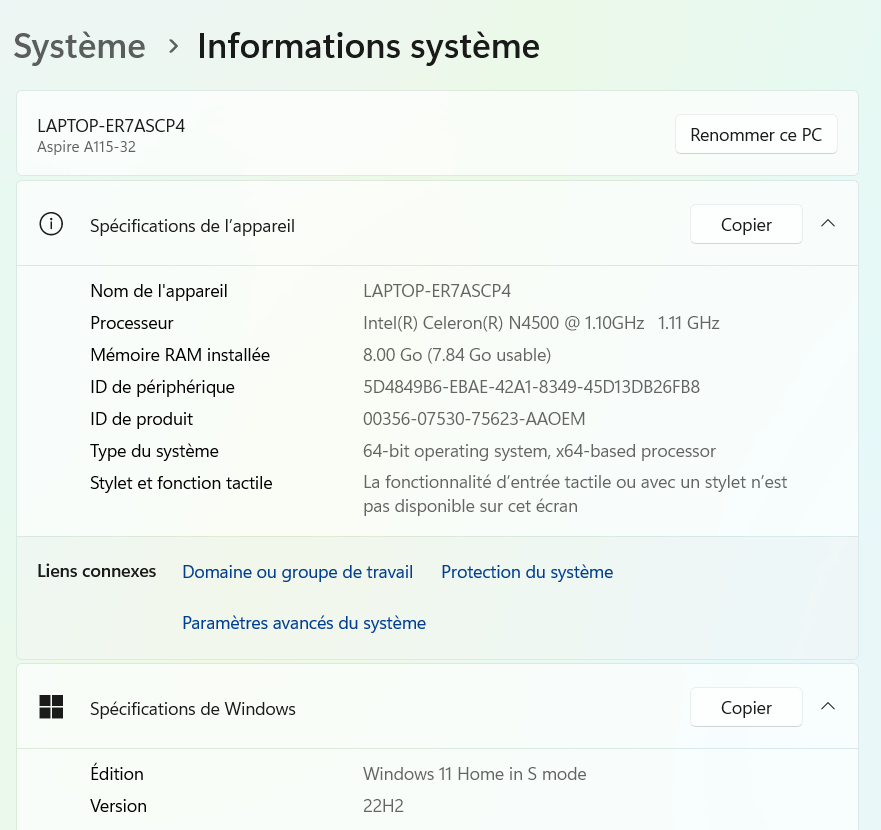881x830 pixels.
Task: Copy device specs with the Copier button
Action: pyautogui.click(x=746, y=225)
